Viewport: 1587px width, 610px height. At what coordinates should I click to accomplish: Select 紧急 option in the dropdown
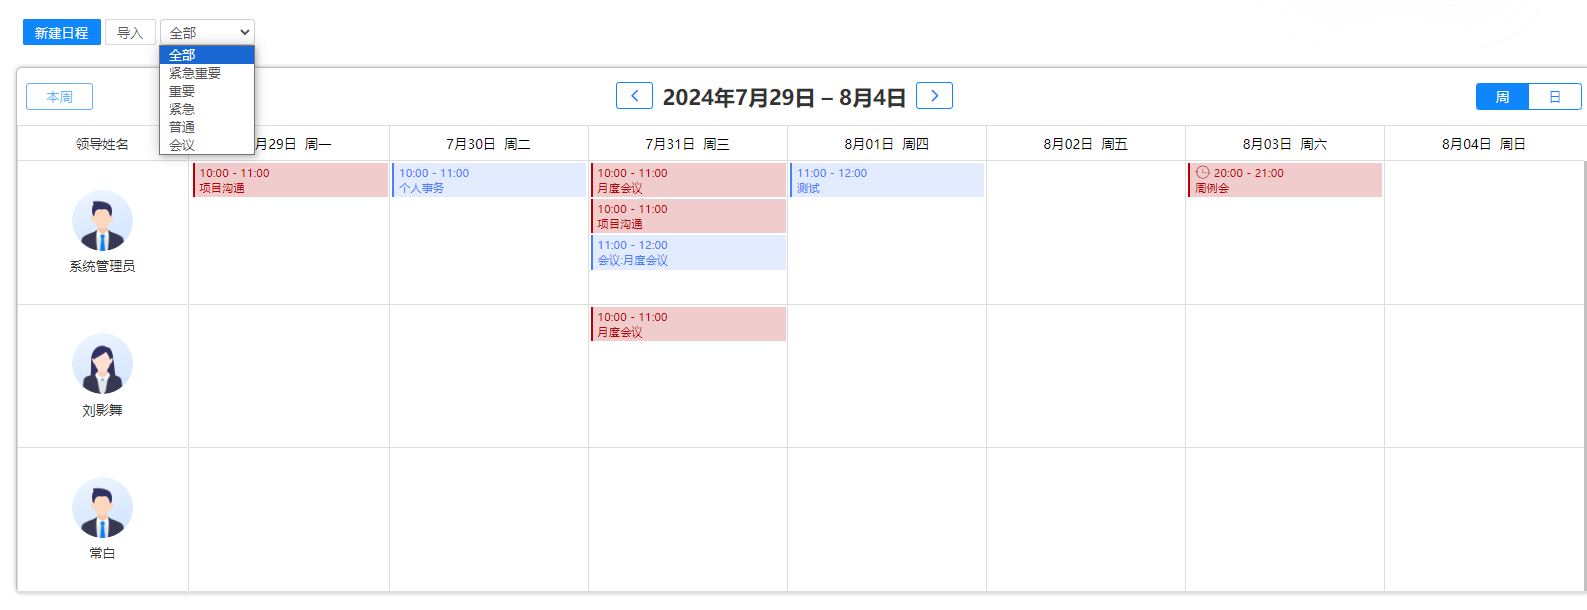(182, 109)
